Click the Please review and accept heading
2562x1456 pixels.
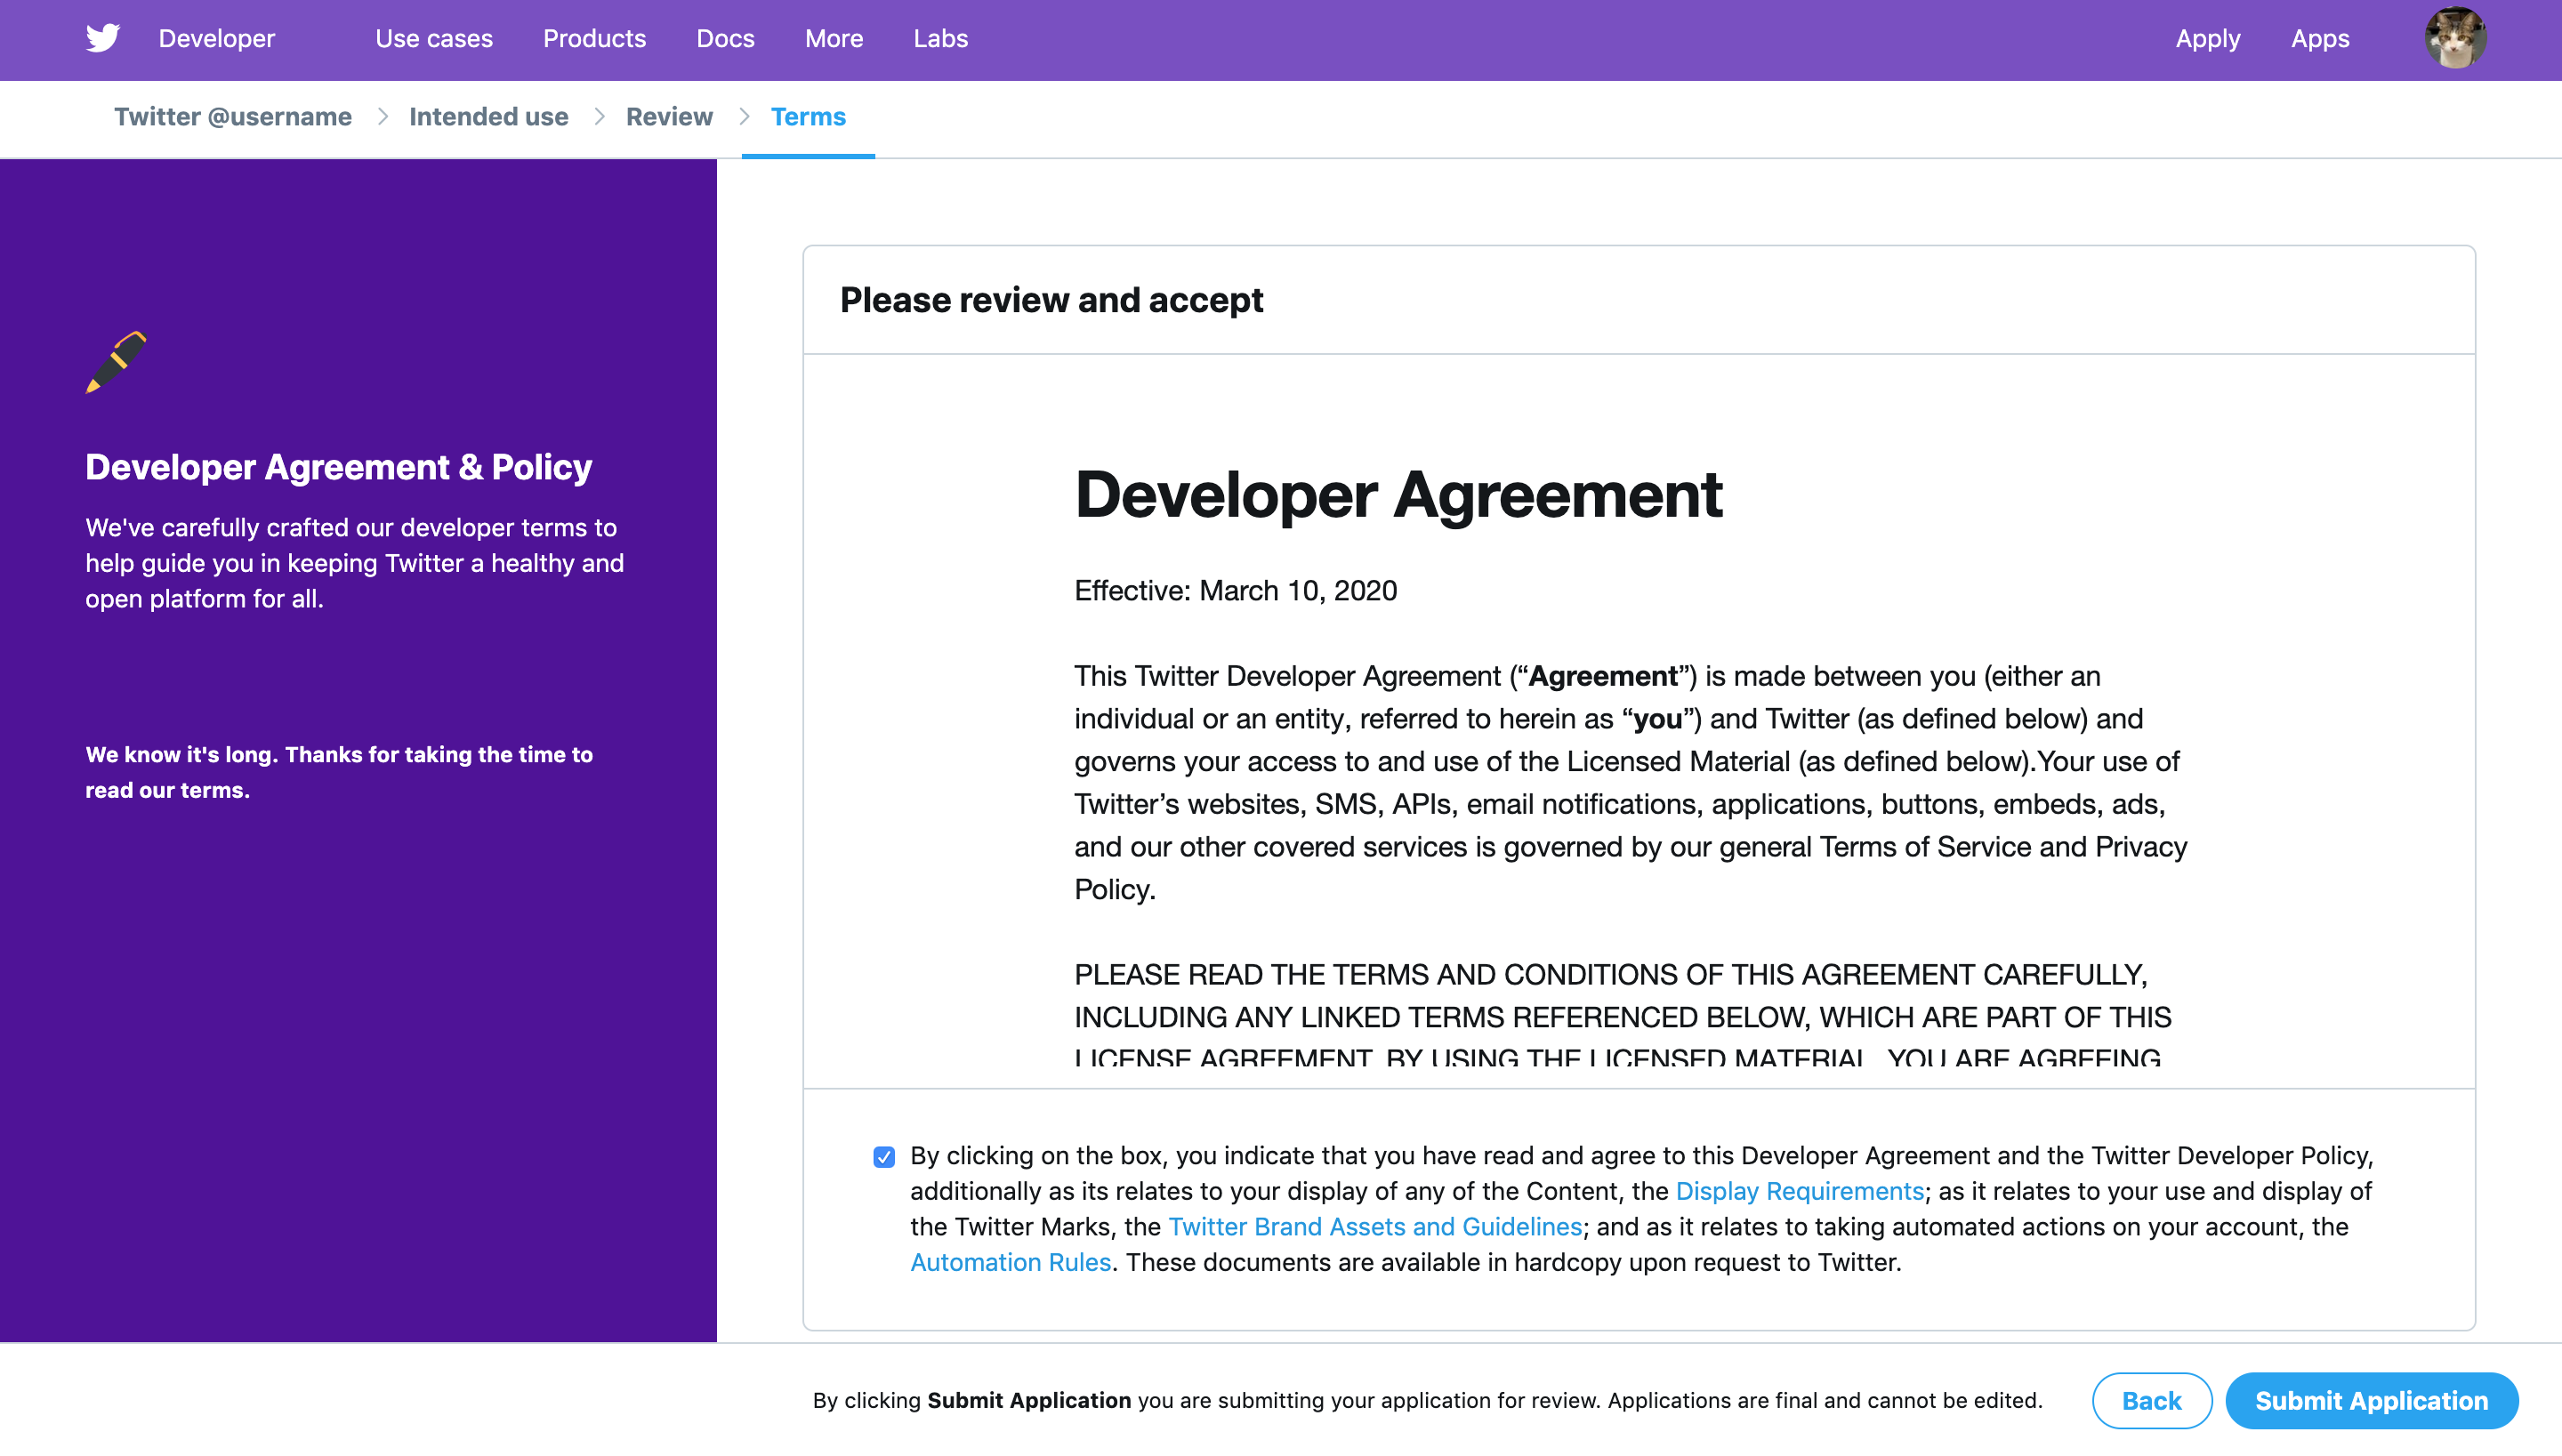click(x=1051, y=300)
